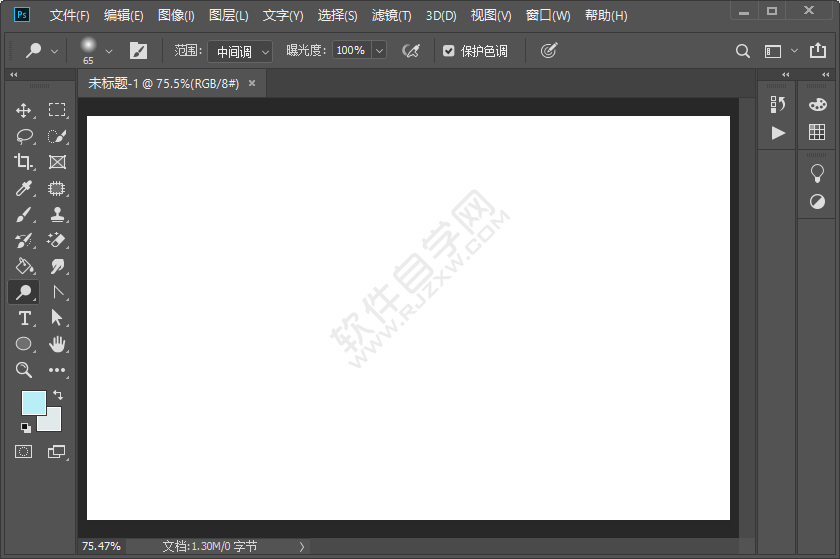Pick the Path Selection arrow tool
Screen dimensions: 840x559
click(57, 317)
